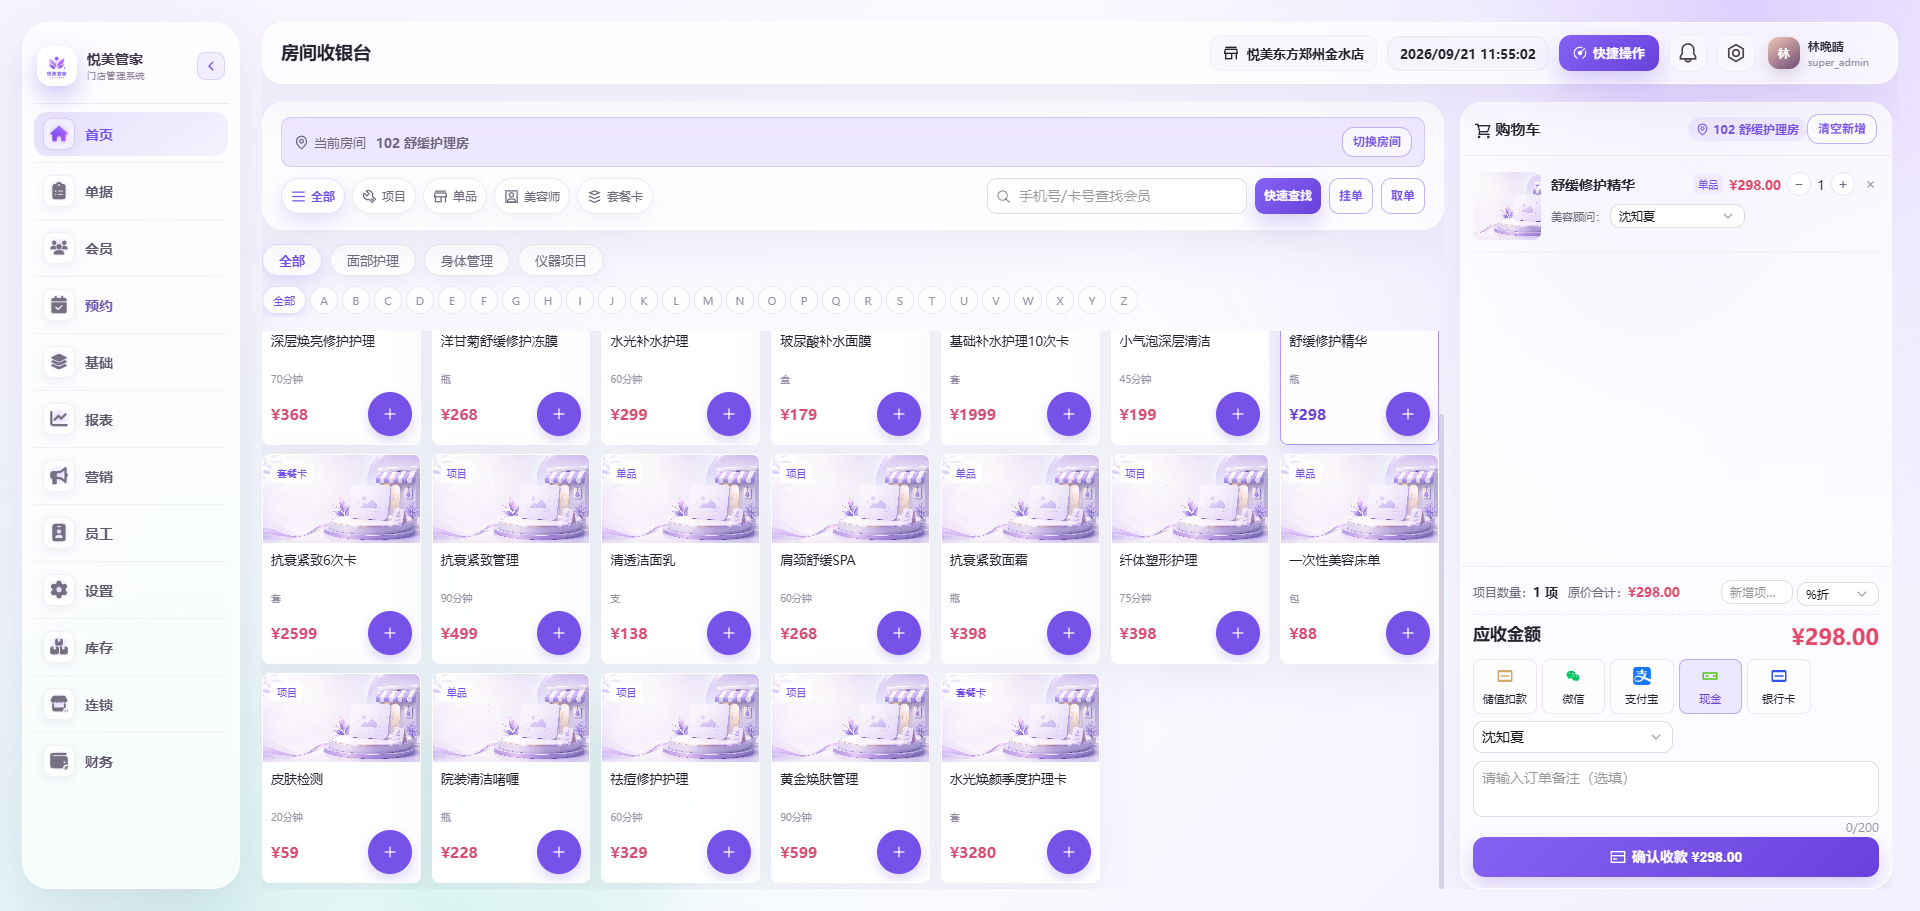Open 预约 in the sidebar menu
Viewport: 1920px width, 911px height.
(131, 305)
